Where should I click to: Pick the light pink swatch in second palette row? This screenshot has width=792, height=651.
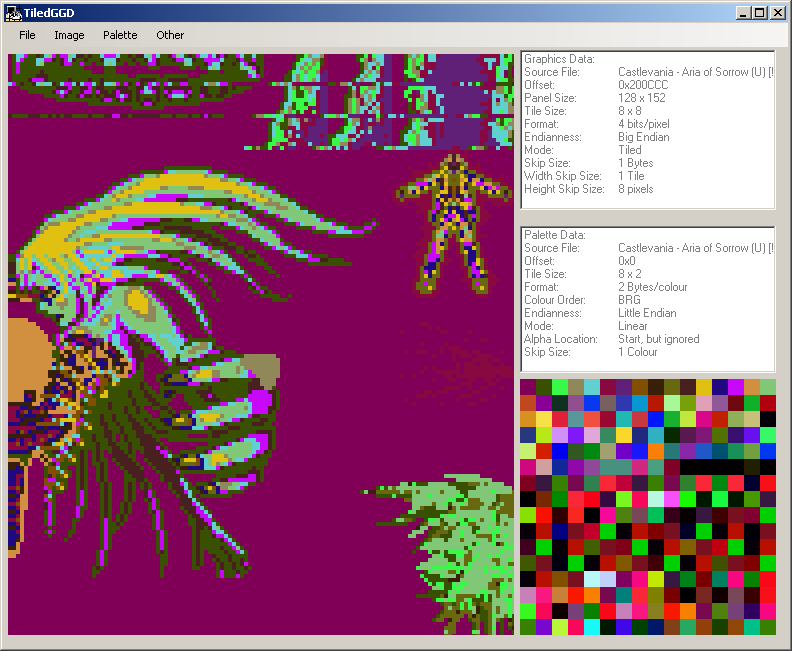click(x=704, y=403)
